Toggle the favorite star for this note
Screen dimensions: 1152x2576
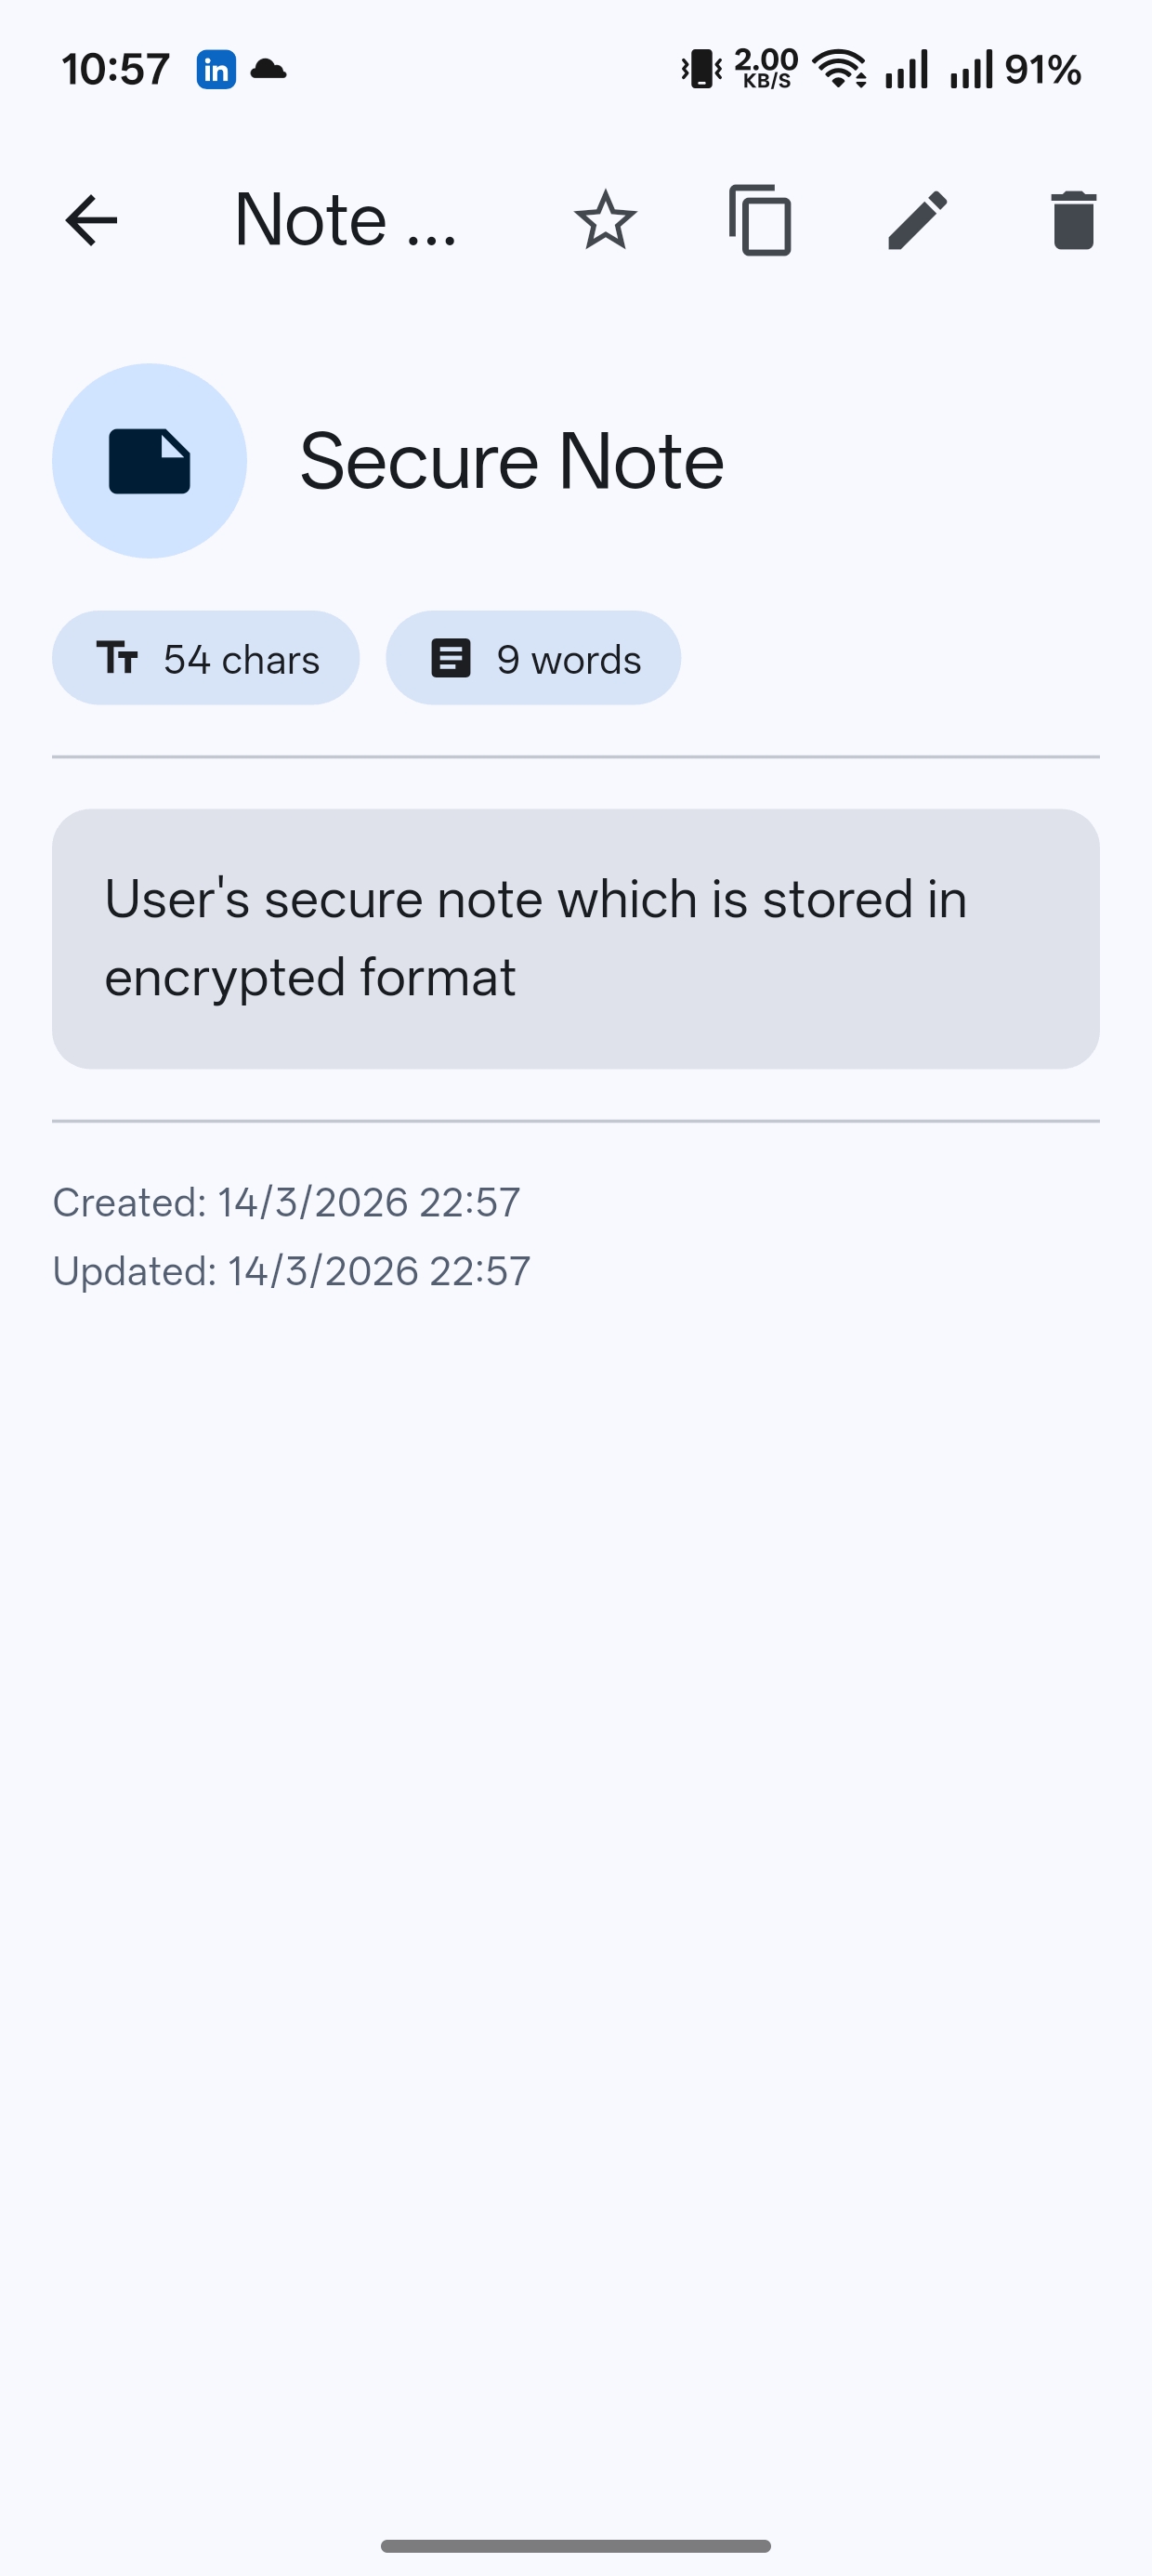(x=605, y=220)
